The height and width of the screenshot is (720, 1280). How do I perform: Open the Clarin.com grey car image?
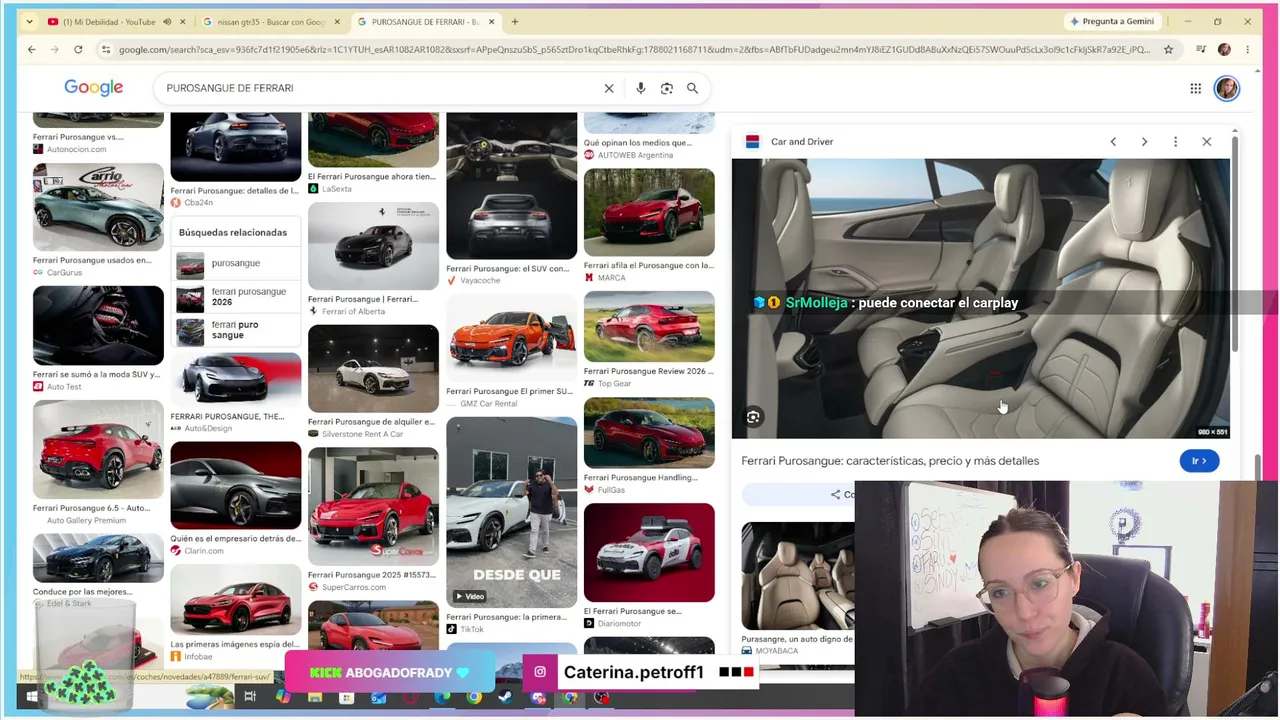[235, 486]
